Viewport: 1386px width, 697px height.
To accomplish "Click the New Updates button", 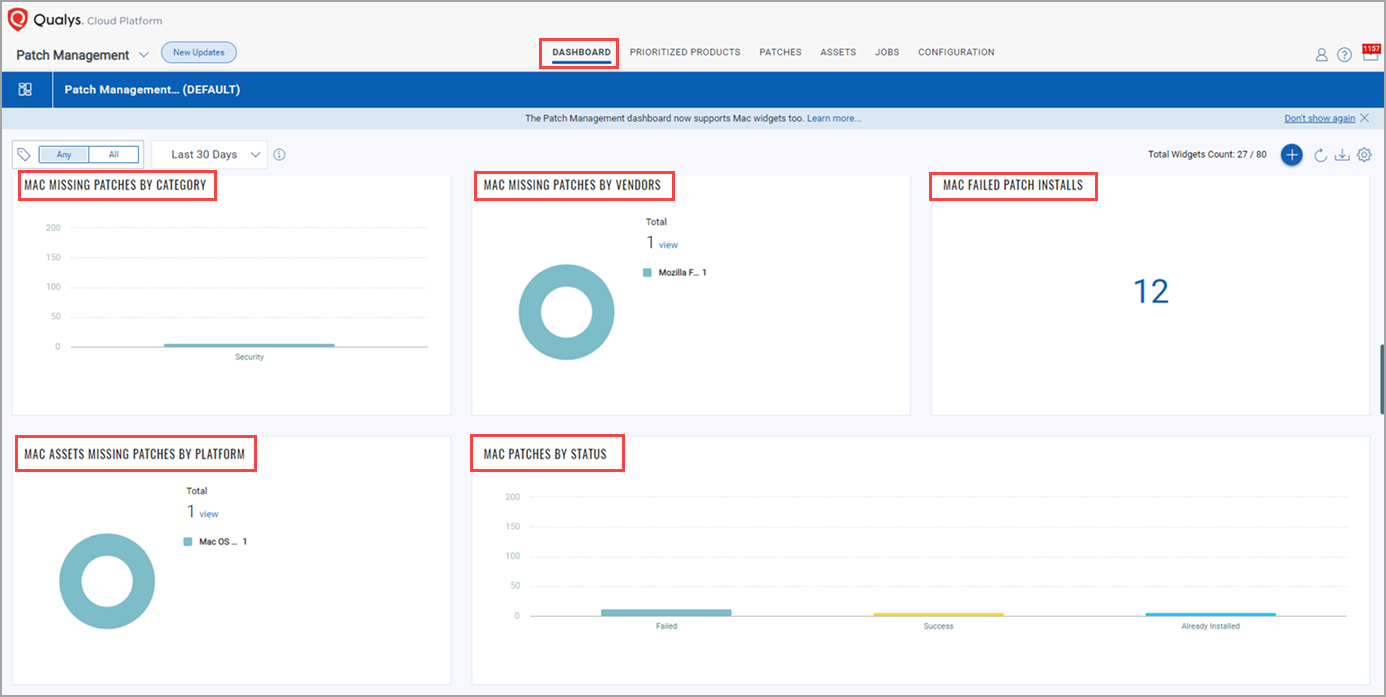I will 199,52.
